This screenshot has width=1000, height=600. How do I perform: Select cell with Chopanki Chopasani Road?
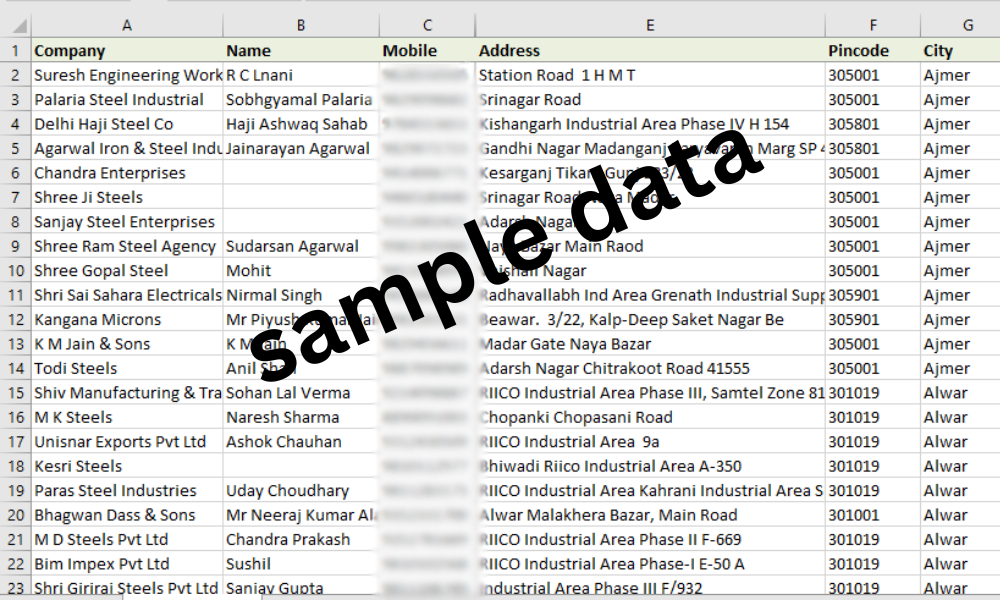[x=650, y=417]
